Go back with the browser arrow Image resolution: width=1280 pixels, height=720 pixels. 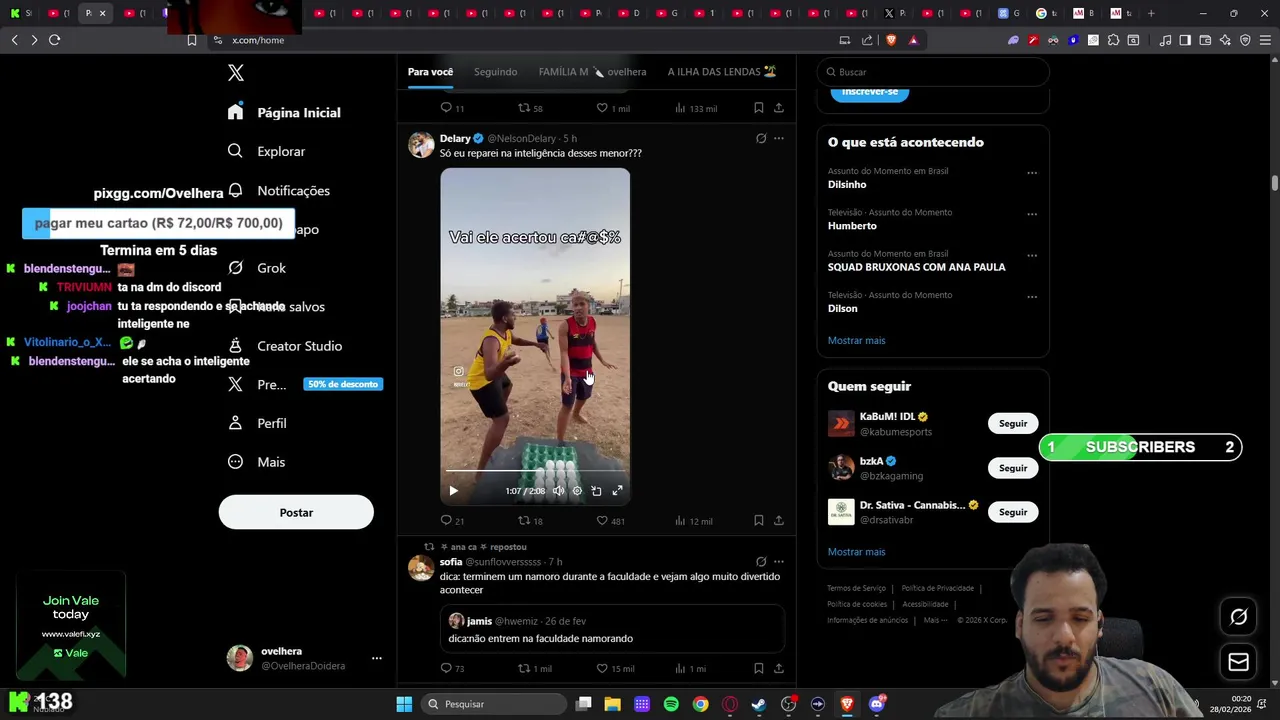tap(14, 40)
